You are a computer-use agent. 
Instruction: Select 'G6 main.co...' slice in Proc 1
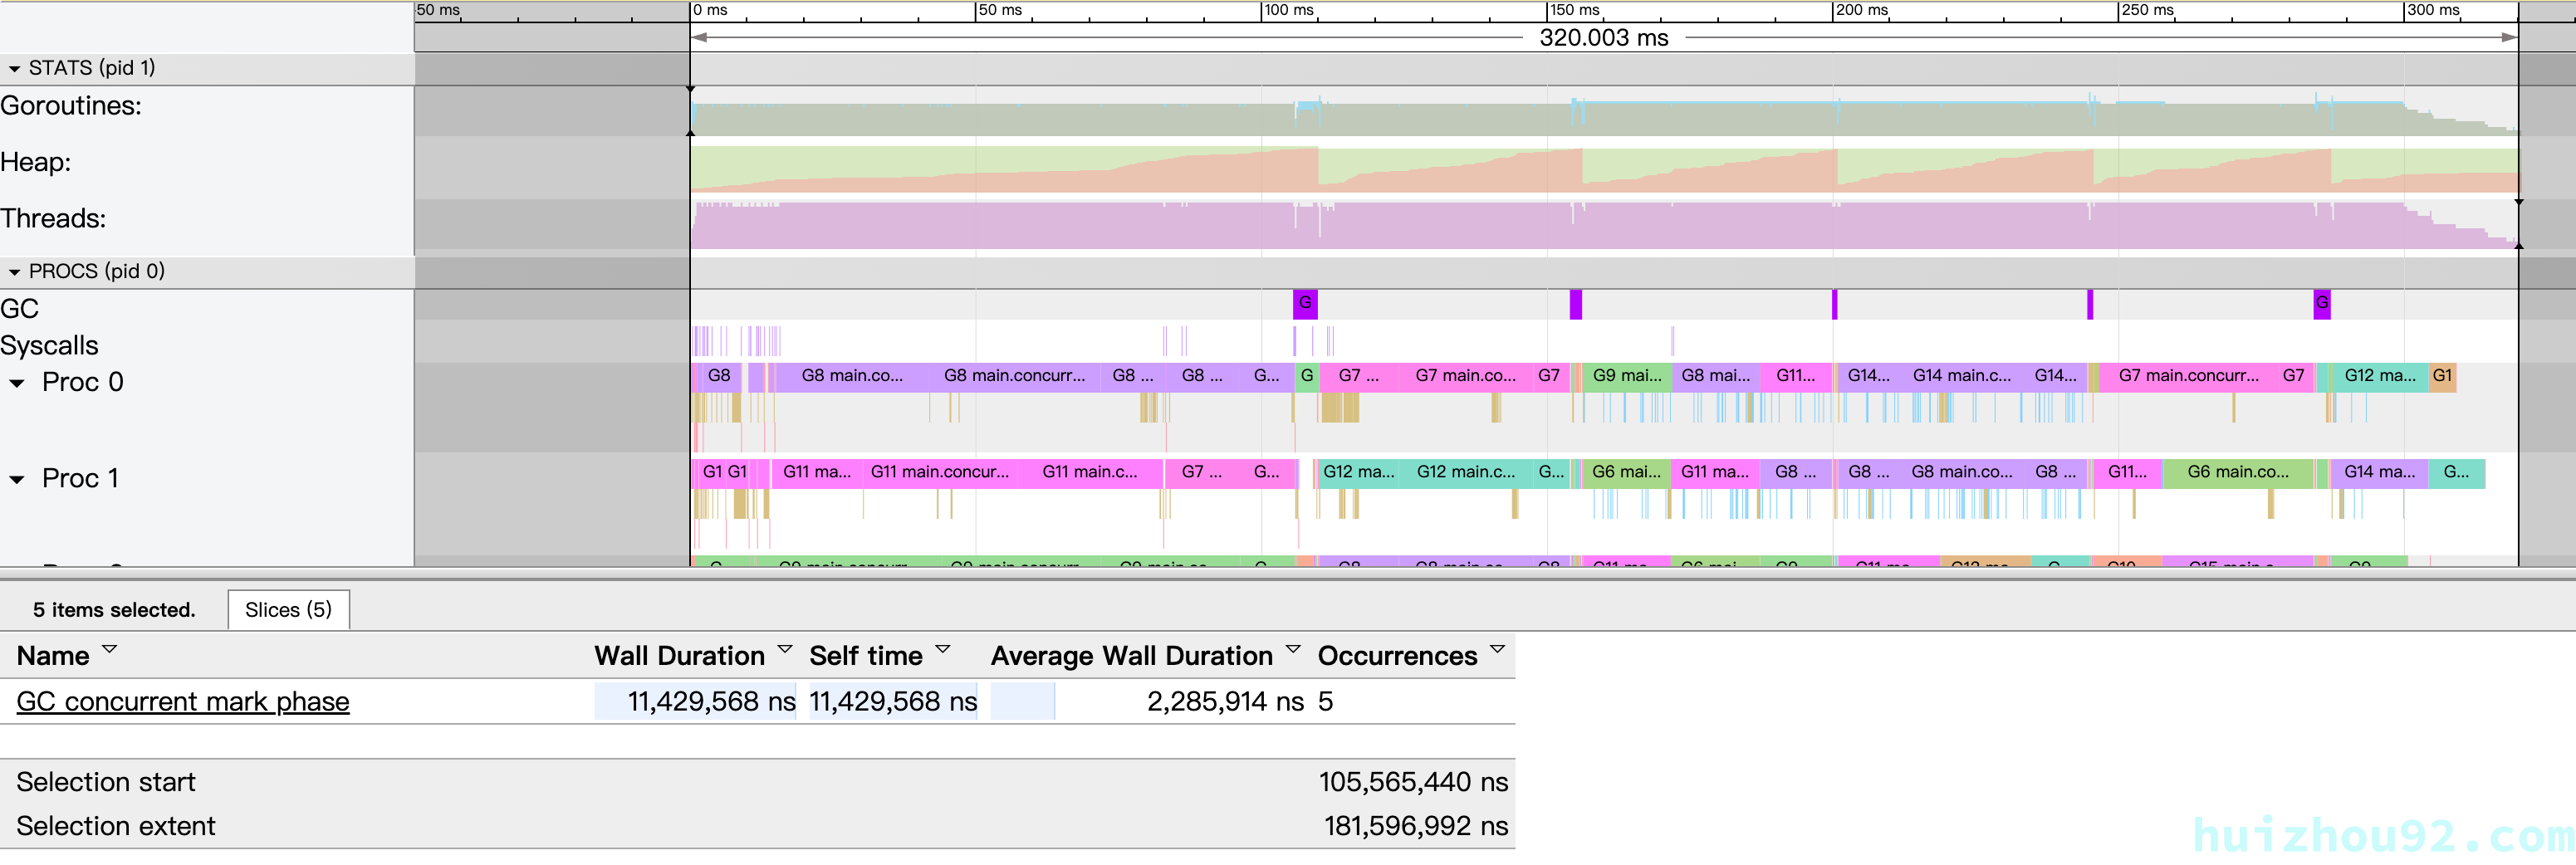2237,473
